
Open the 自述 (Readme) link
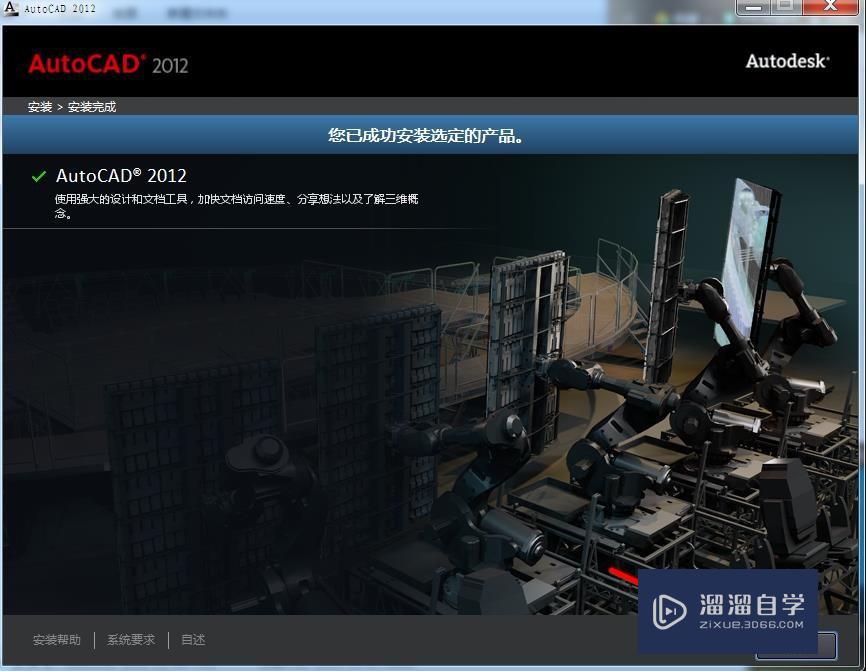192,640
